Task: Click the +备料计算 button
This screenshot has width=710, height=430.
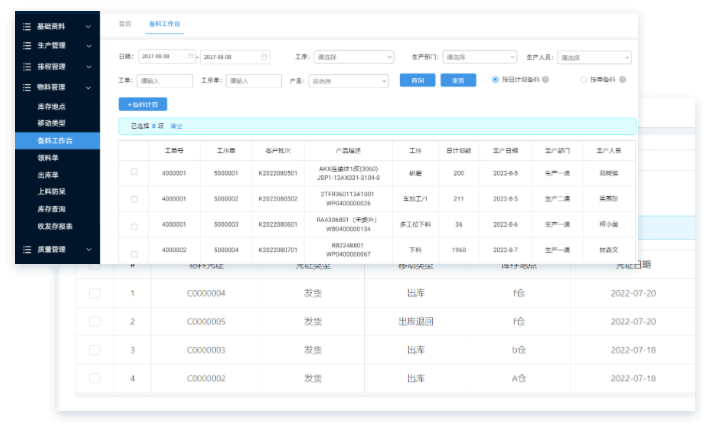Action: point(143,105)
